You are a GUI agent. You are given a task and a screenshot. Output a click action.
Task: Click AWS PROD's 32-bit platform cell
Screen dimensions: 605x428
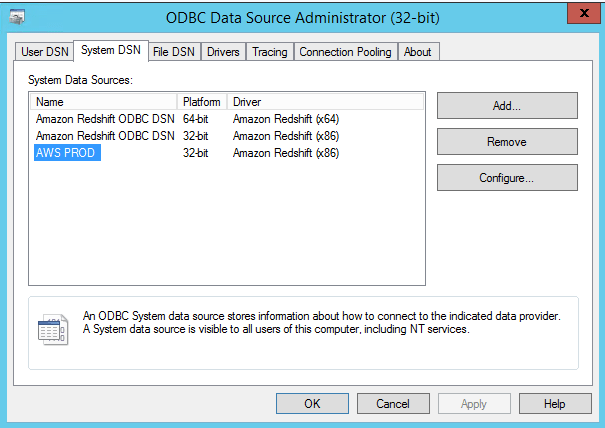point(196,153)
